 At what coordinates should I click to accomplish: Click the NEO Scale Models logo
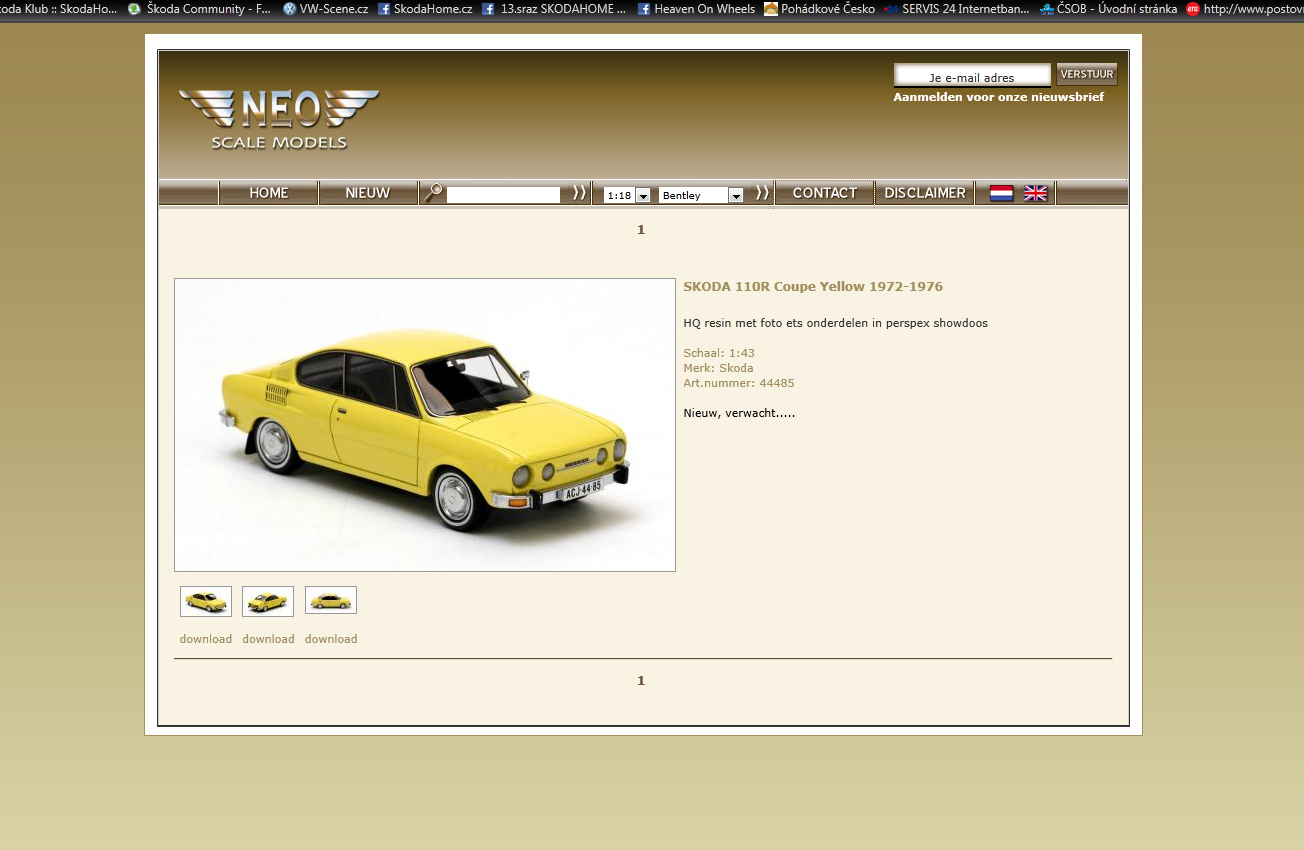click(279, 119)
